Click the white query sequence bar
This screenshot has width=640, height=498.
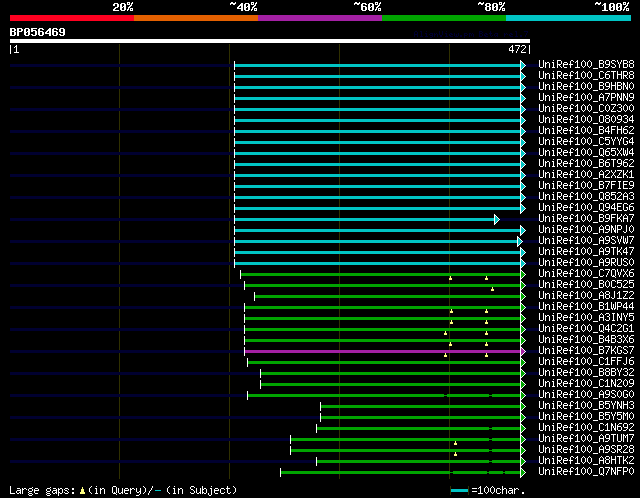click(270, 41)
